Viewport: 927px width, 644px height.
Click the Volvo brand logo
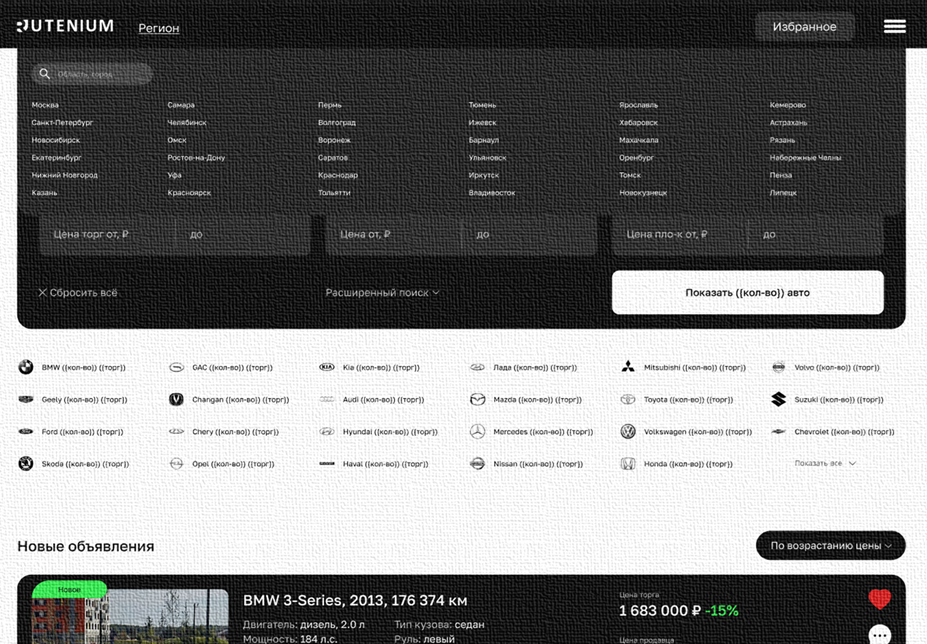coord(779,367)
